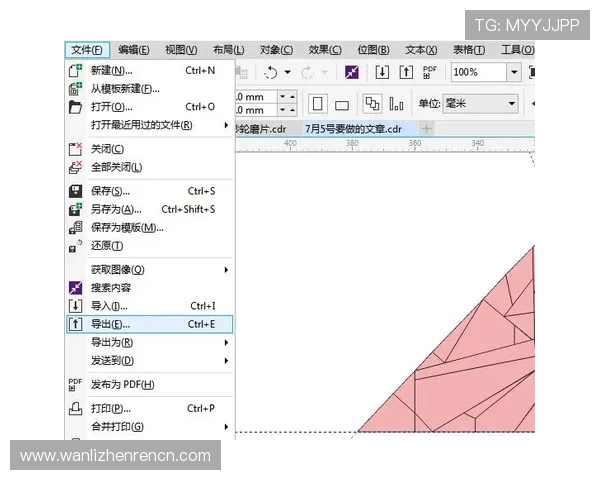Choose 打印(P)... menu entry
Image resolution: width=600 pixels, height=480 pixels.
(150, 408)
